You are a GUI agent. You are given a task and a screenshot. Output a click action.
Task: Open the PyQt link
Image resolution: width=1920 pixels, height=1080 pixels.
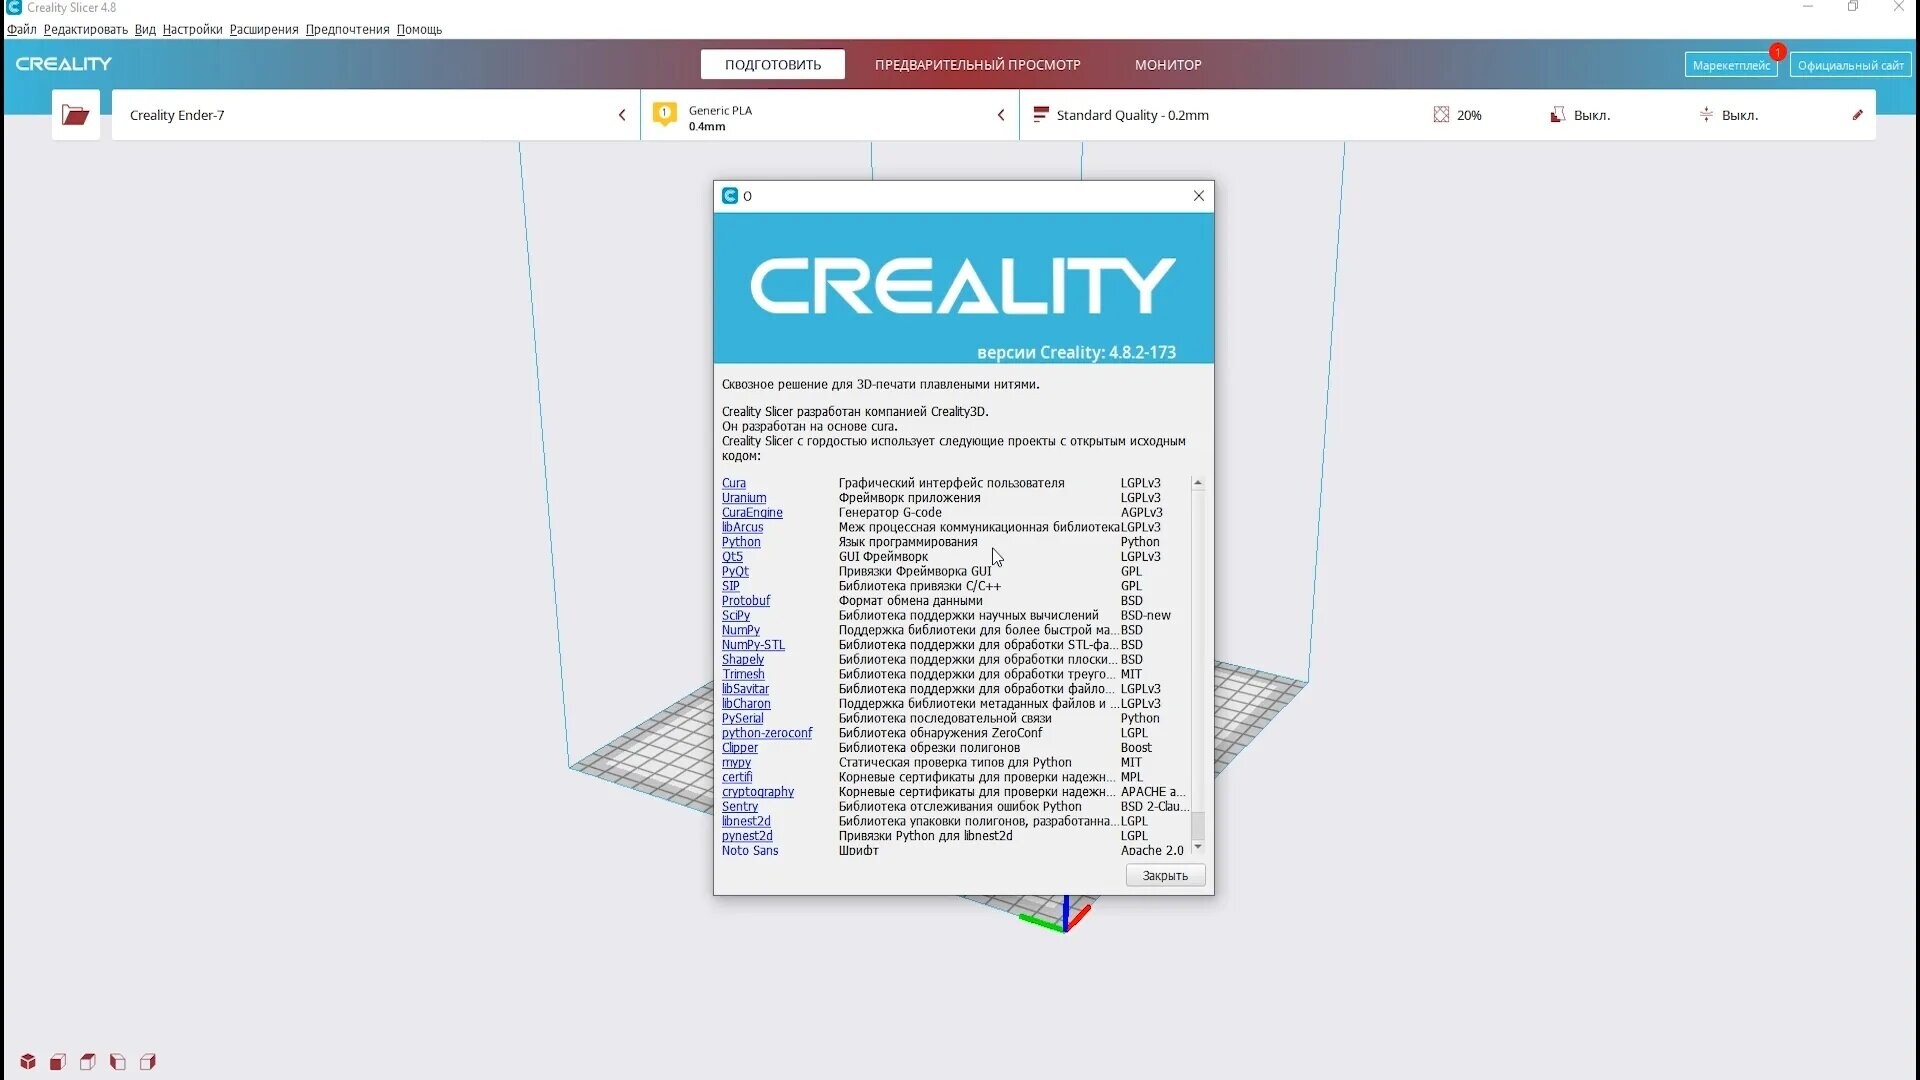click(x=735, y=571)
